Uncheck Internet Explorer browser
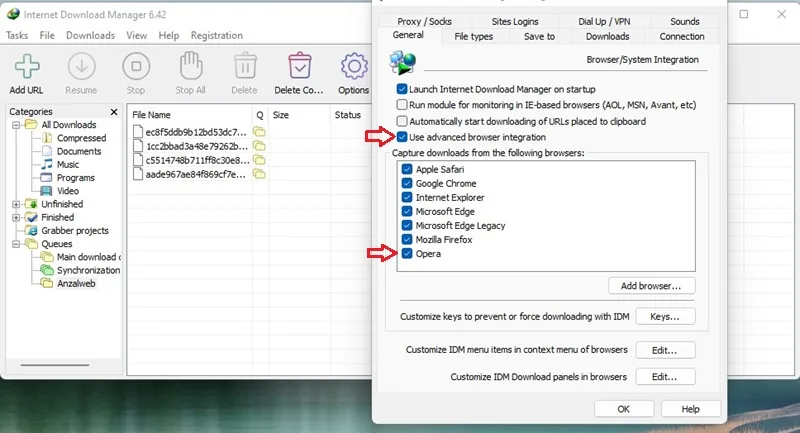The height and width of the screenshot is (433, 800). [407, 197]
